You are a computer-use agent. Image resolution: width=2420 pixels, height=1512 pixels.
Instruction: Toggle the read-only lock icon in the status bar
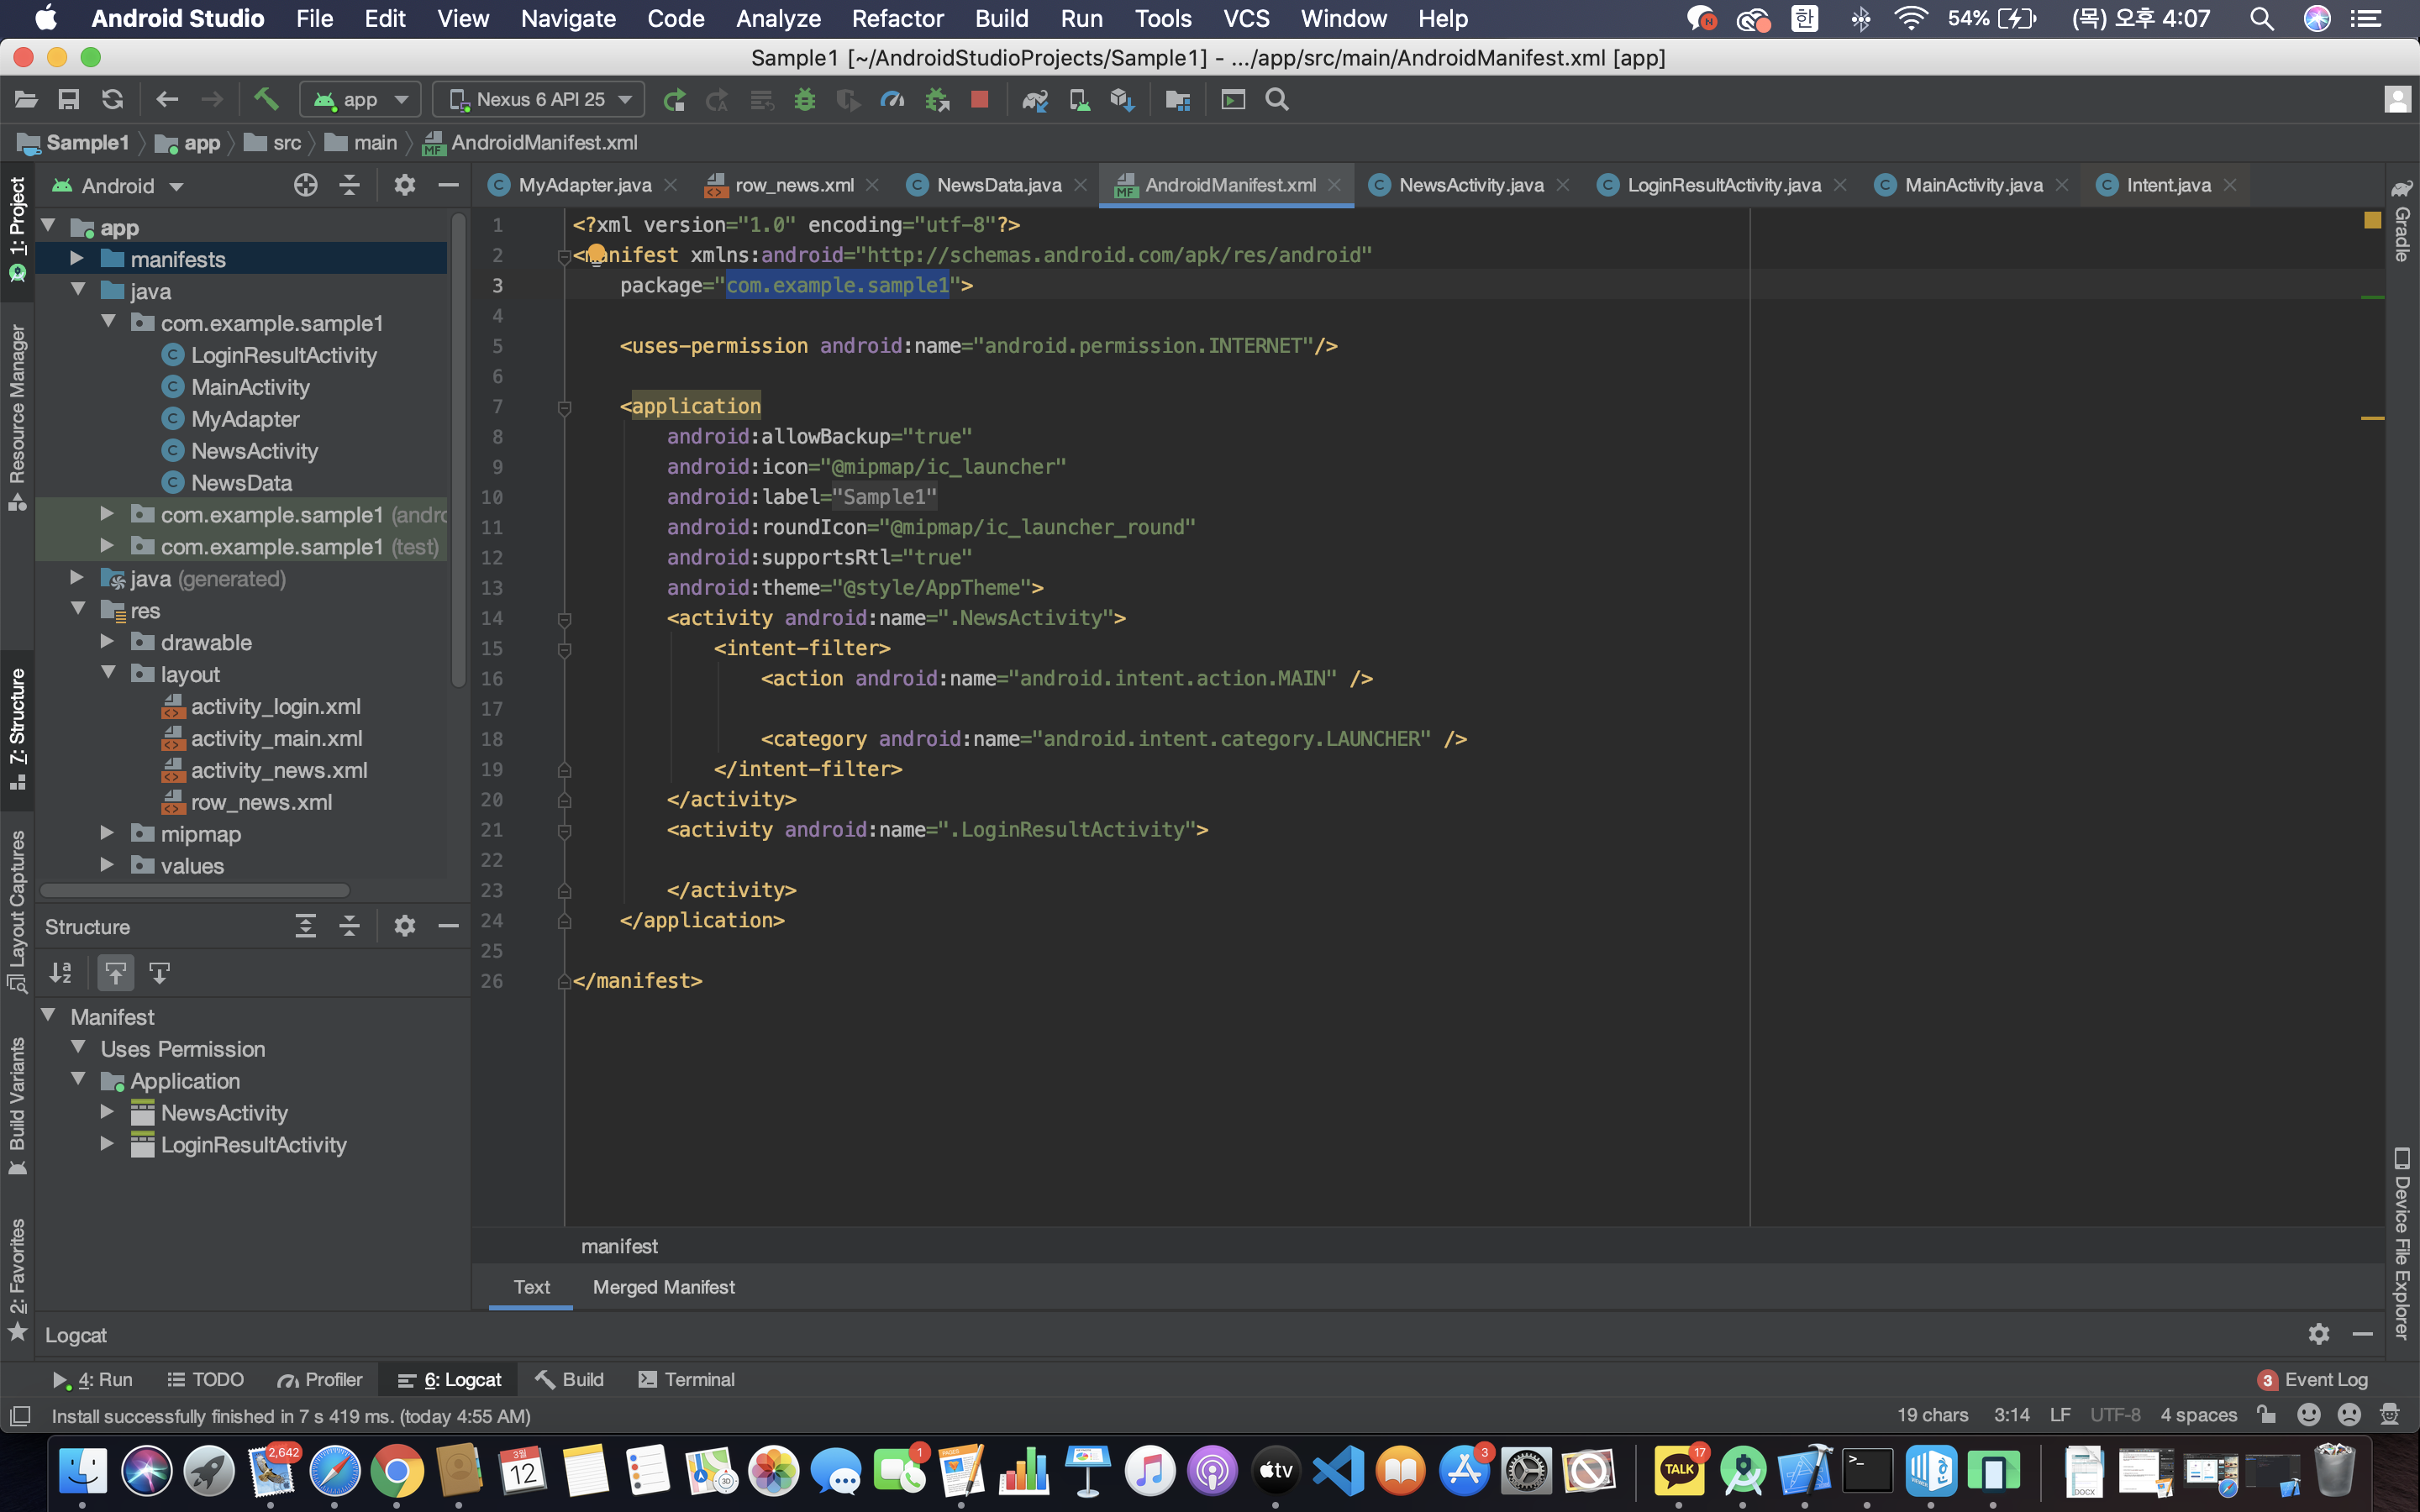[2266, 1414]
